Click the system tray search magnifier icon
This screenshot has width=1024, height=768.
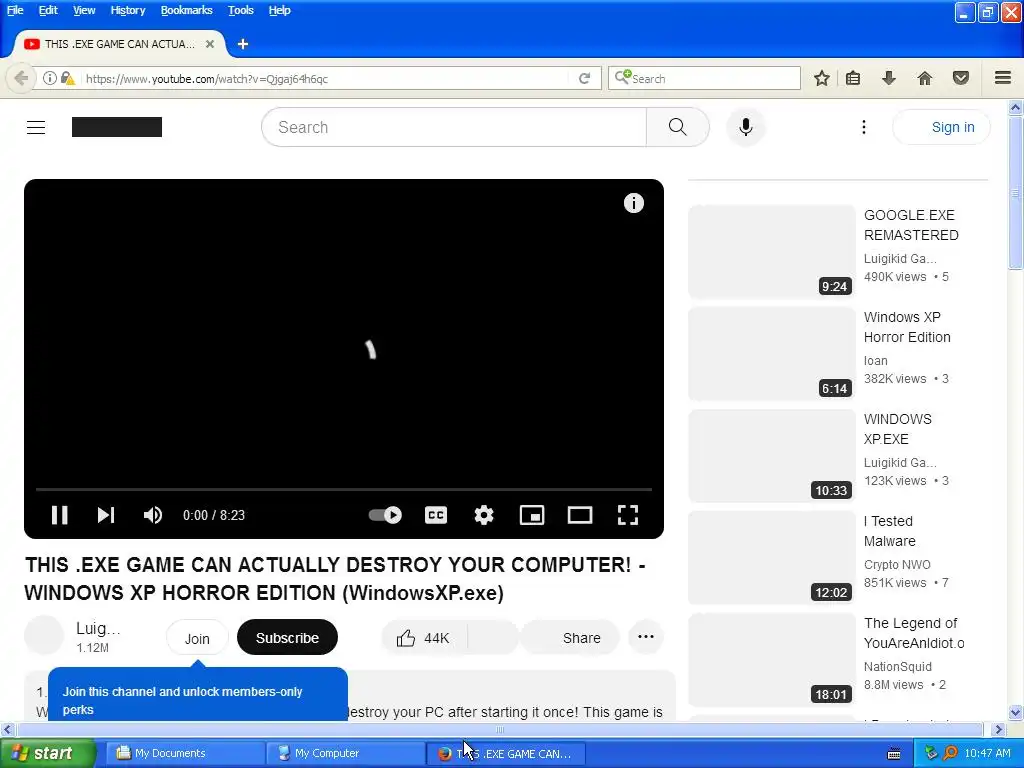pyautogui.click(x=951, y=754)
